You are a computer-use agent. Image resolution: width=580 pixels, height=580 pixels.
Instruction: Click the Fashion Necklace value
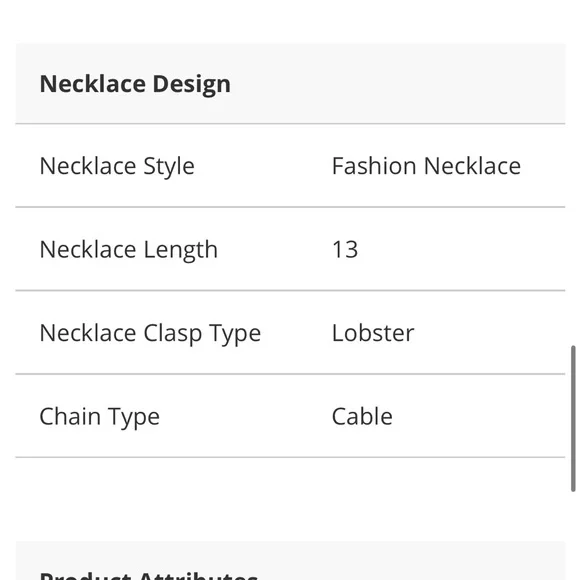coord(426,166)
